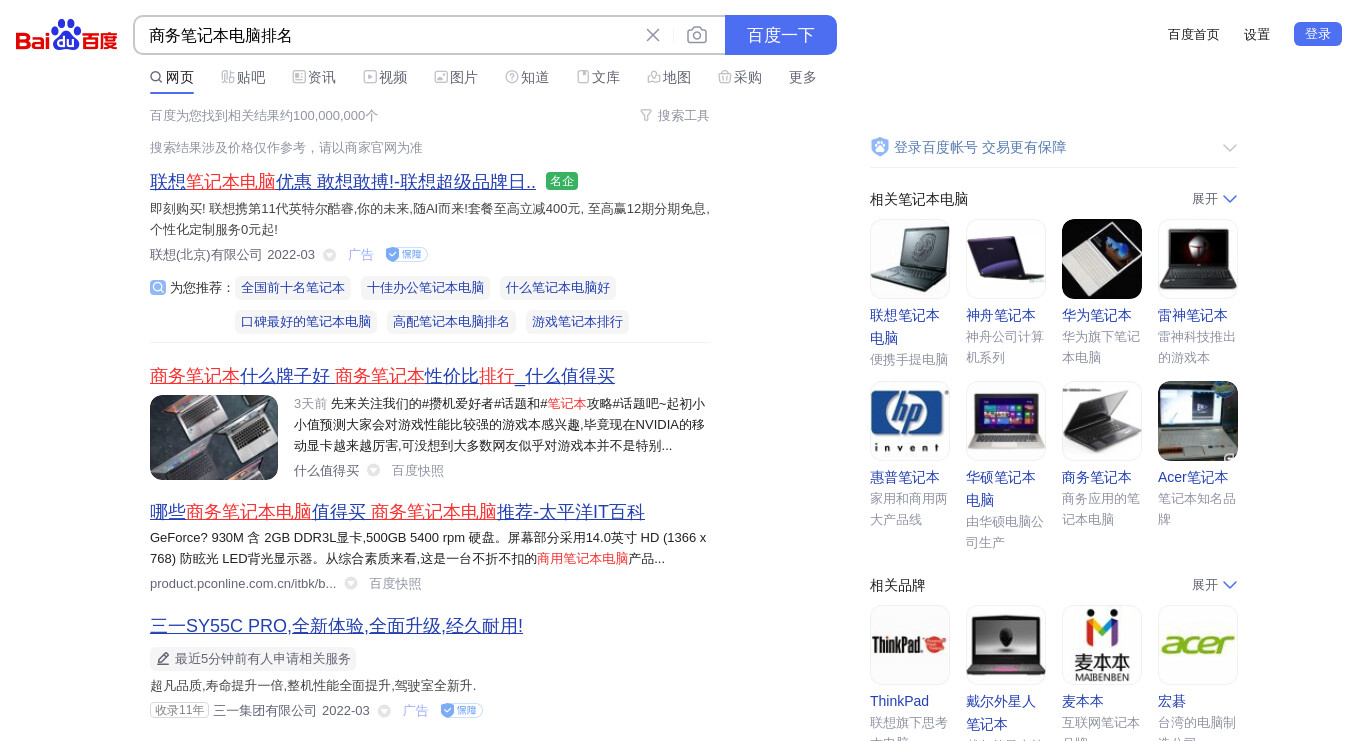This screenshot has height=741, width=1366.
Task: Select suggestion 游戏笔记本排行
Action: 577,322
